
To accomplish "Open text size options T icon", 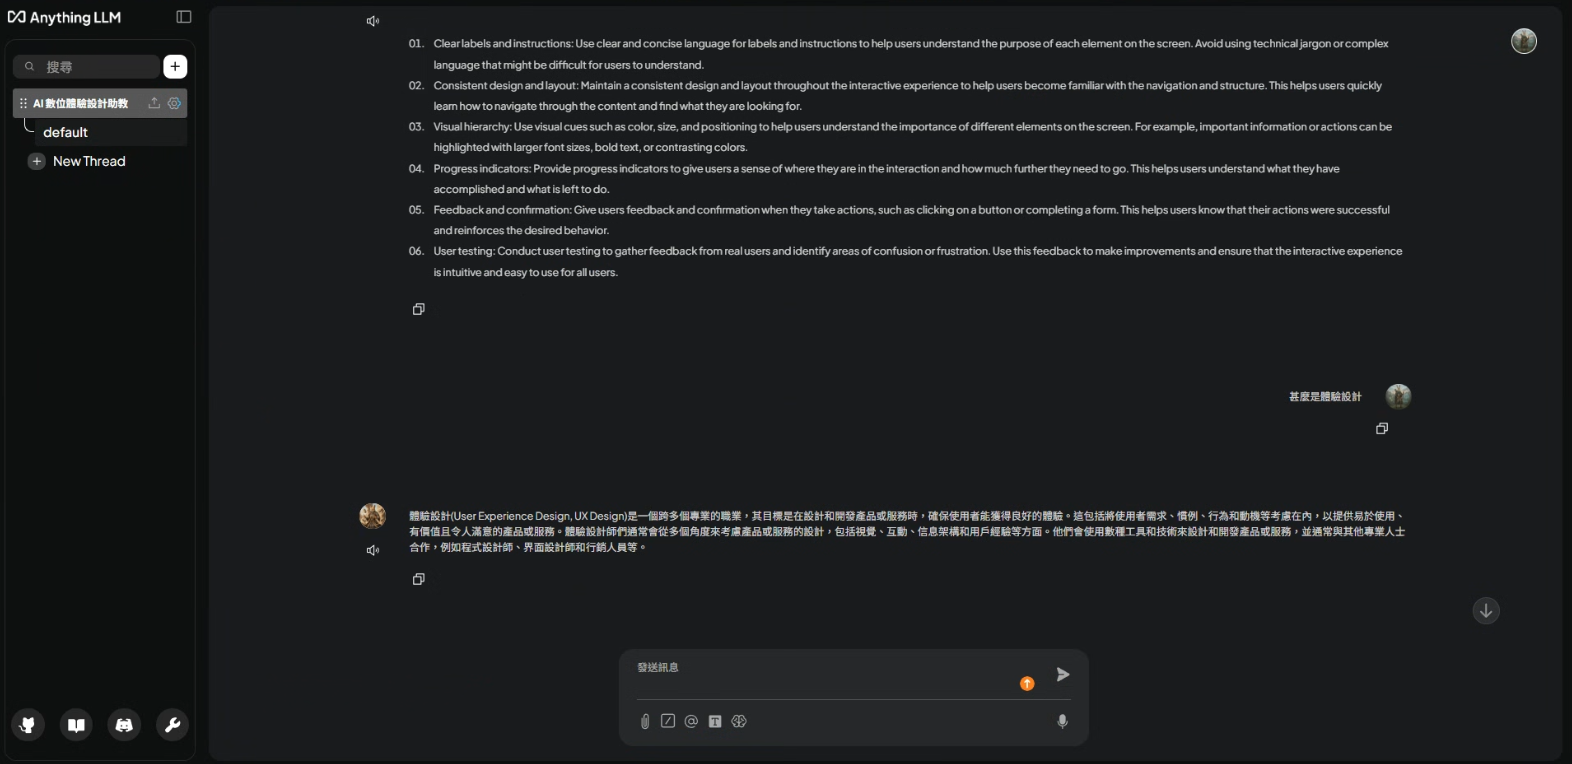I will point(715,721).
